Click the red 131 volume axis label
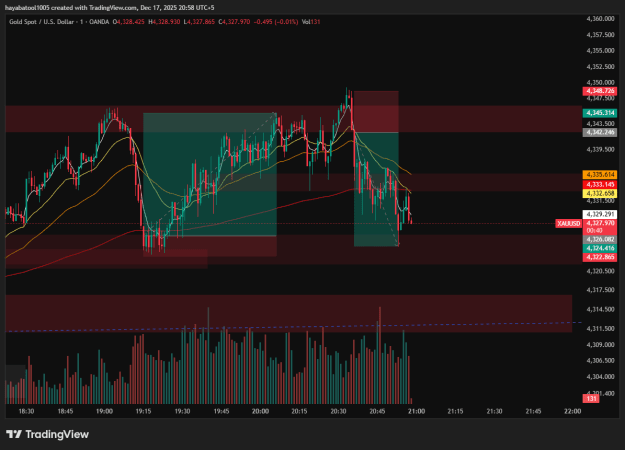The image size is (625, 450). click(591, 399)
